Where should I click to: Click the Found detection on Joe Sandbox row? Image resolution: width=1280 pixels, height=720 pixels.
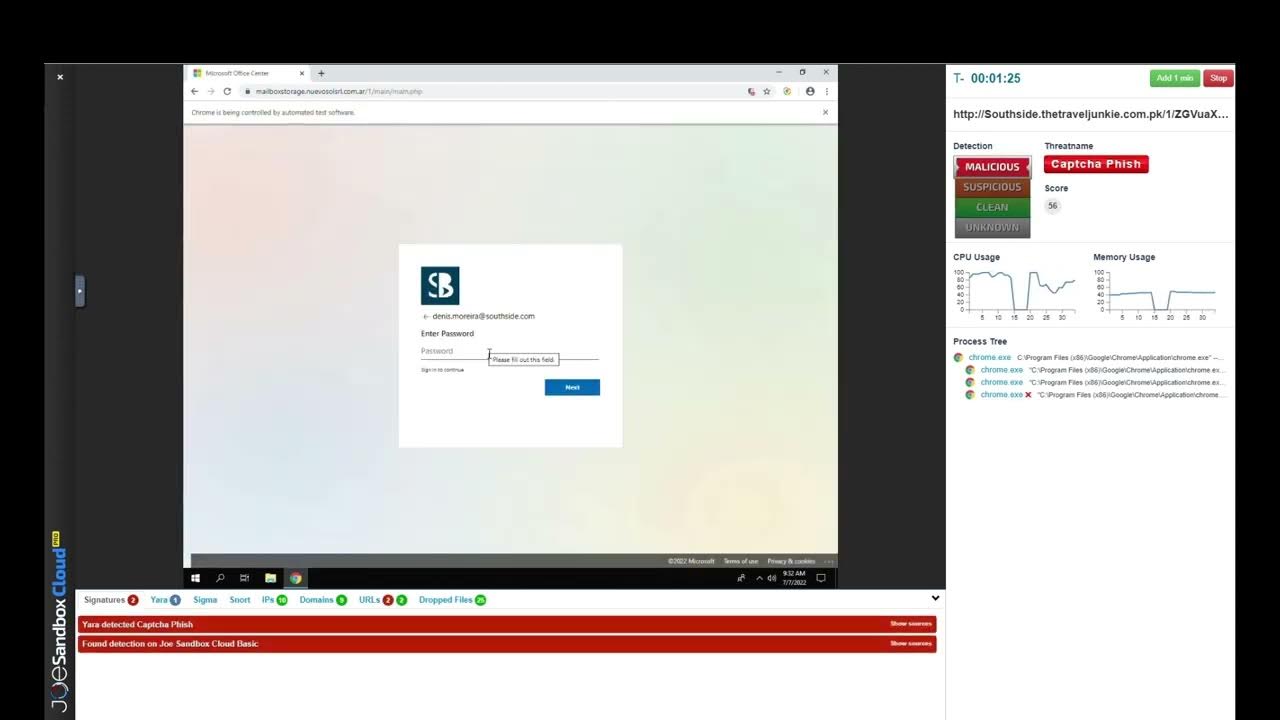click(x=507, y=644)
